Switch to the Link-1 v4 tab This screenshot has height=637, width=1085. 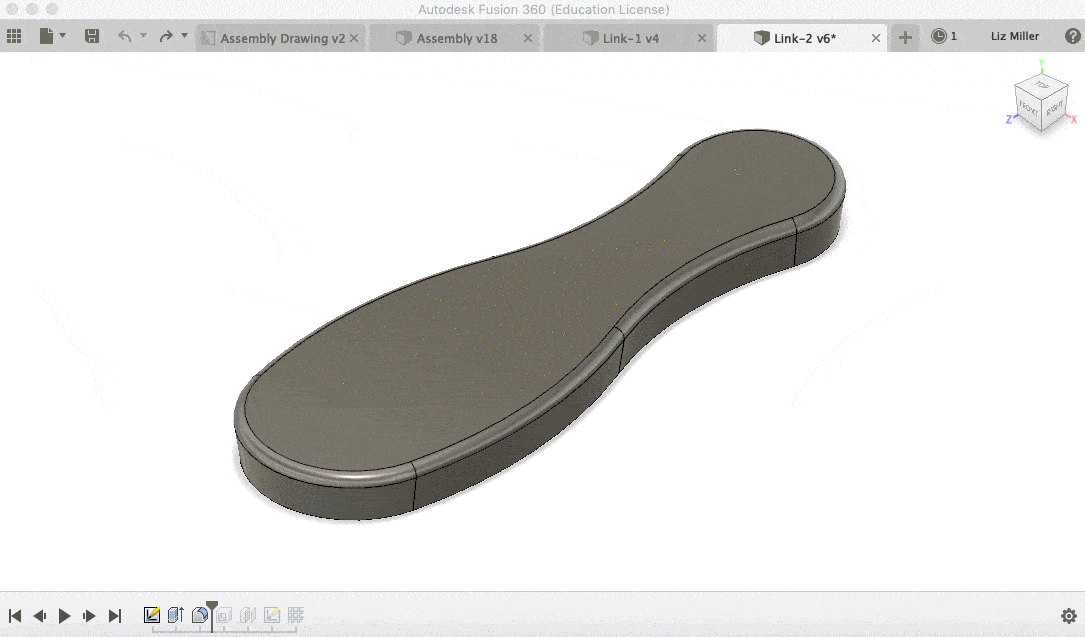[630, 37]
